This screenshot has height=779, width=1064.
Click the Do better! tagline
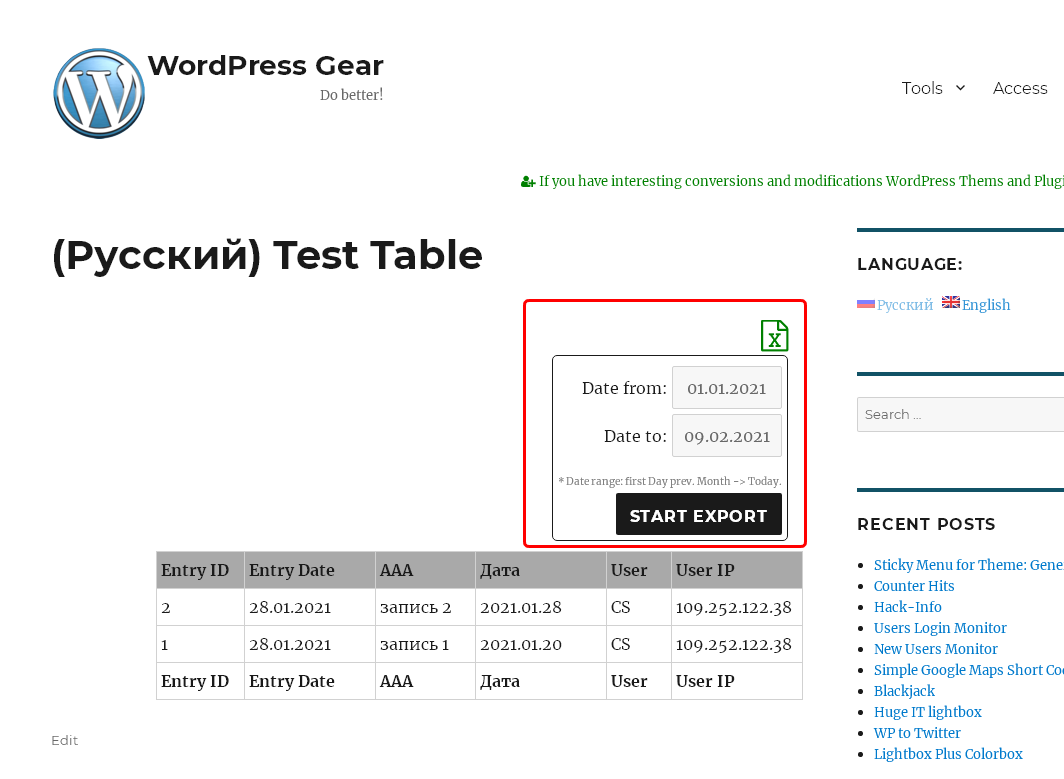pyautogui.click(x=352, y=95)
